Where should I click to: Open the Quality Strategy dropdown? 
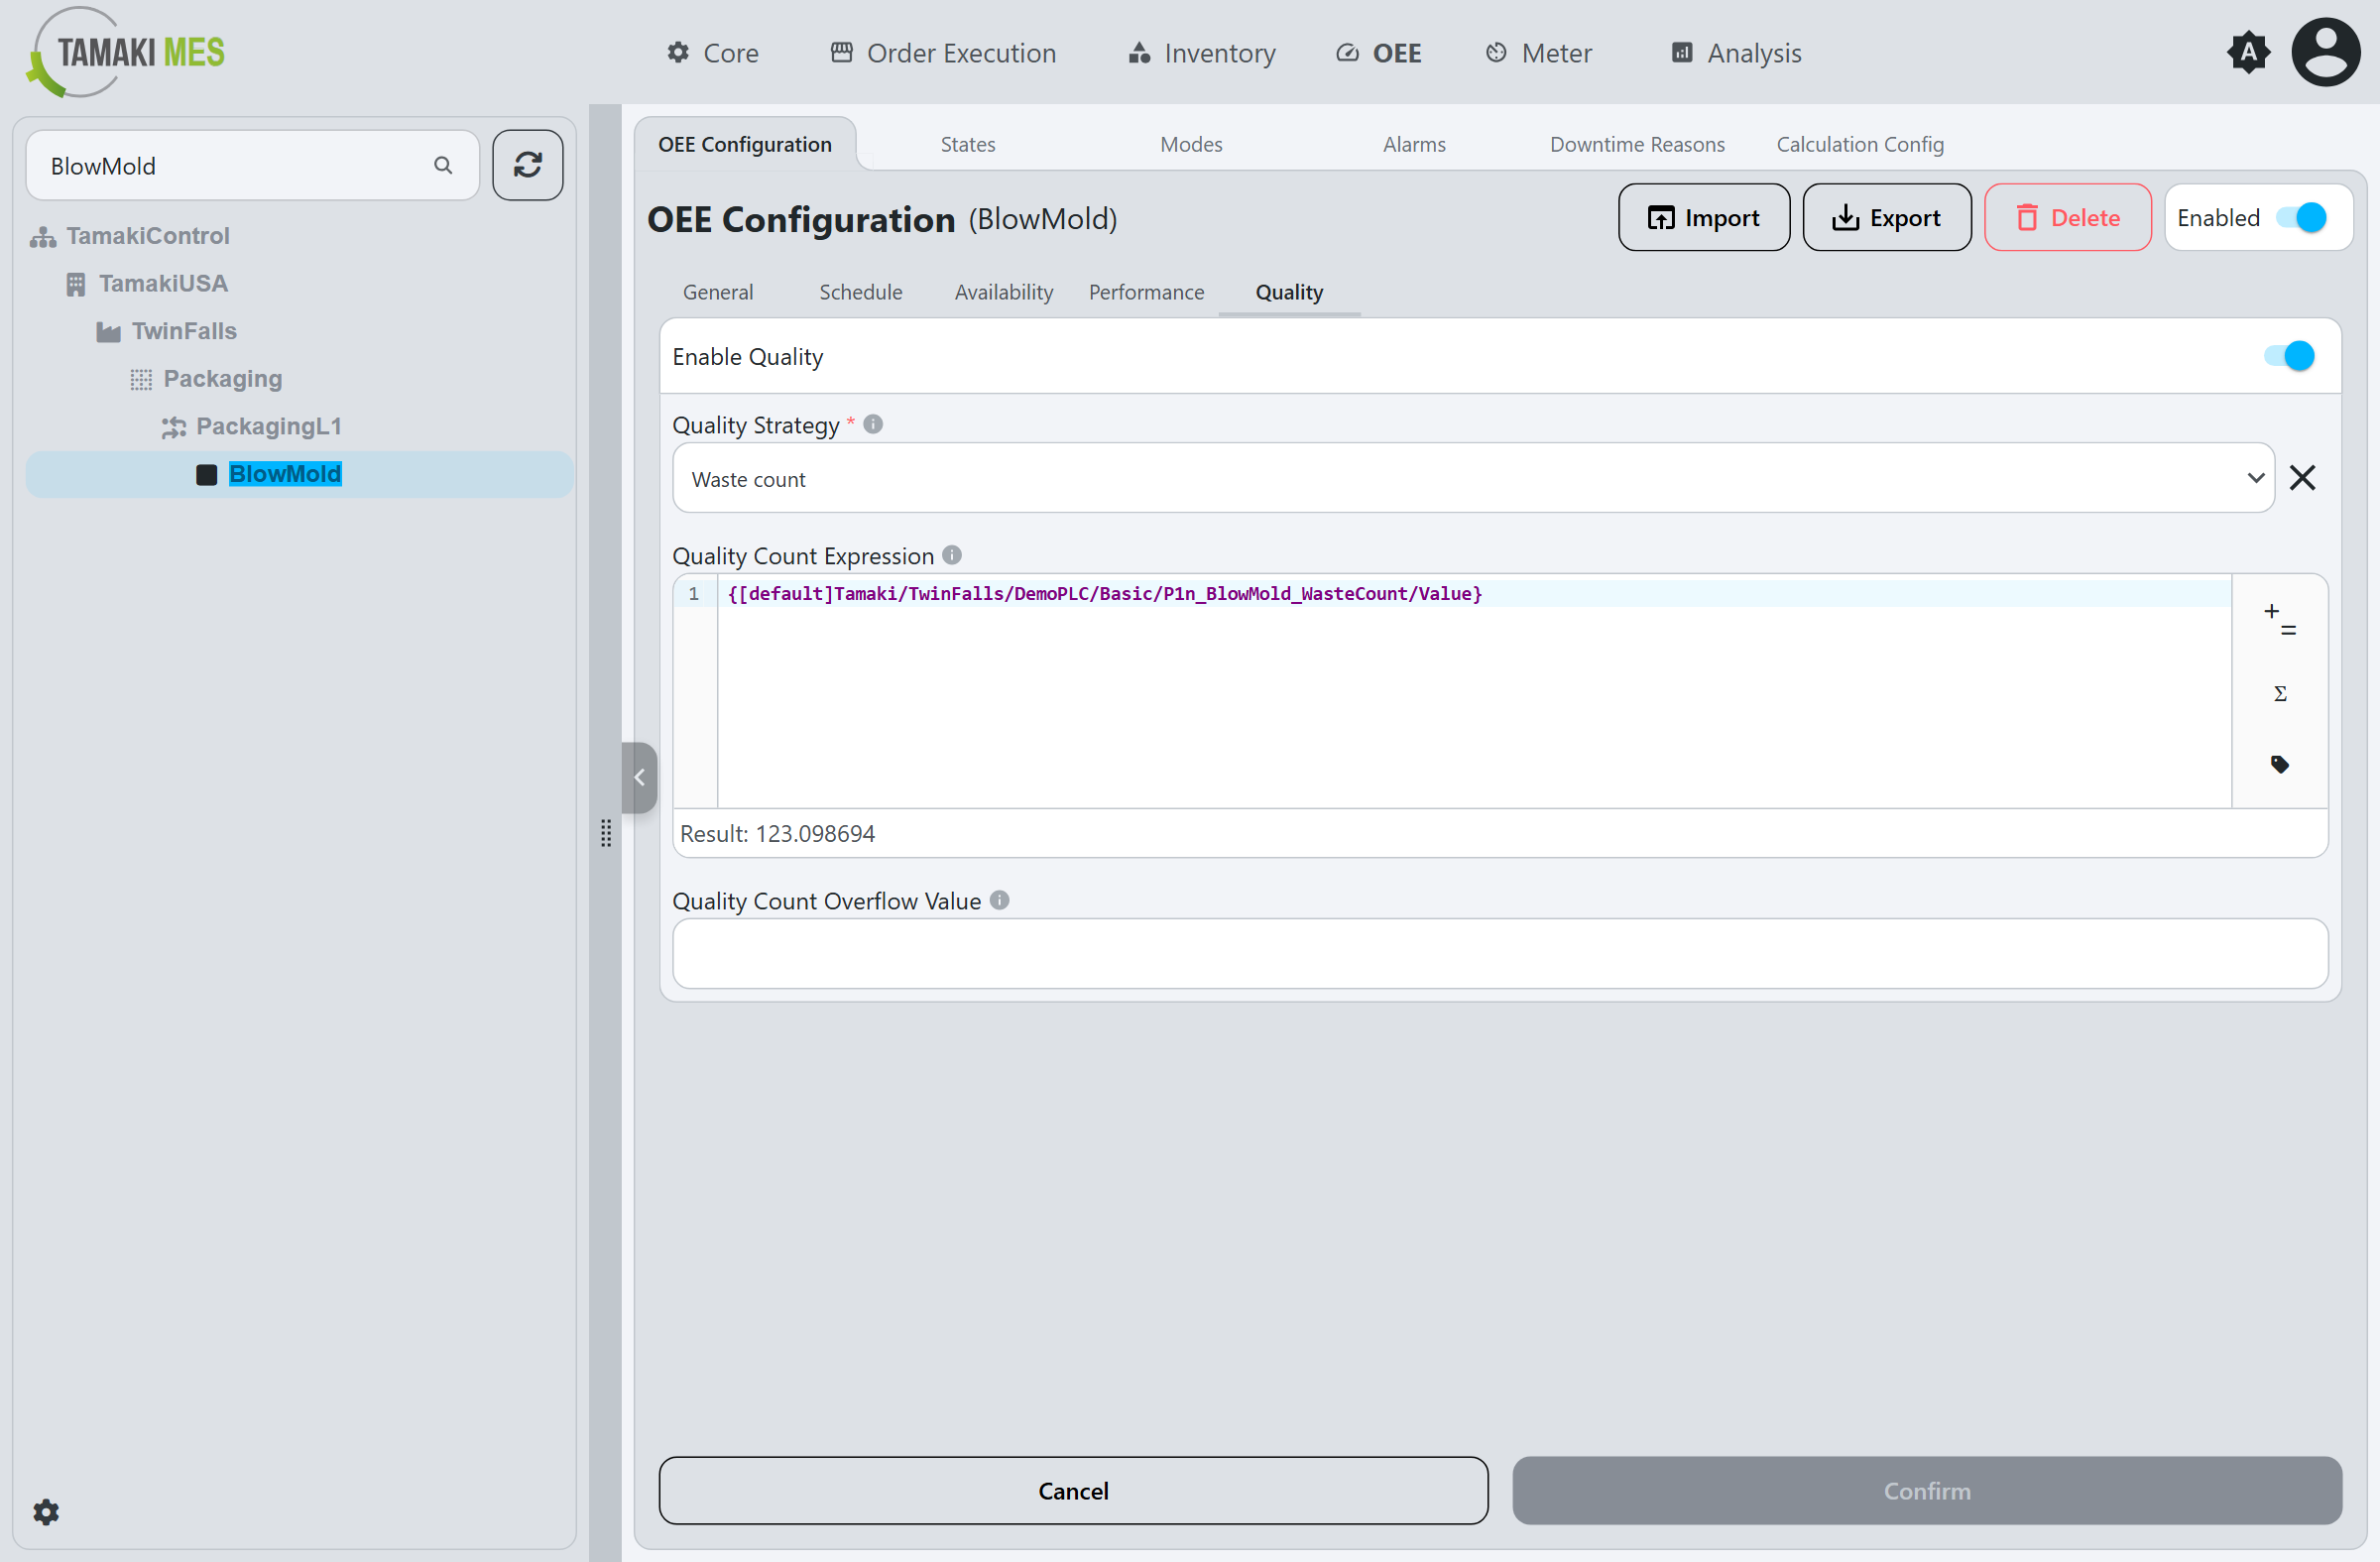tap(1473, 478)
